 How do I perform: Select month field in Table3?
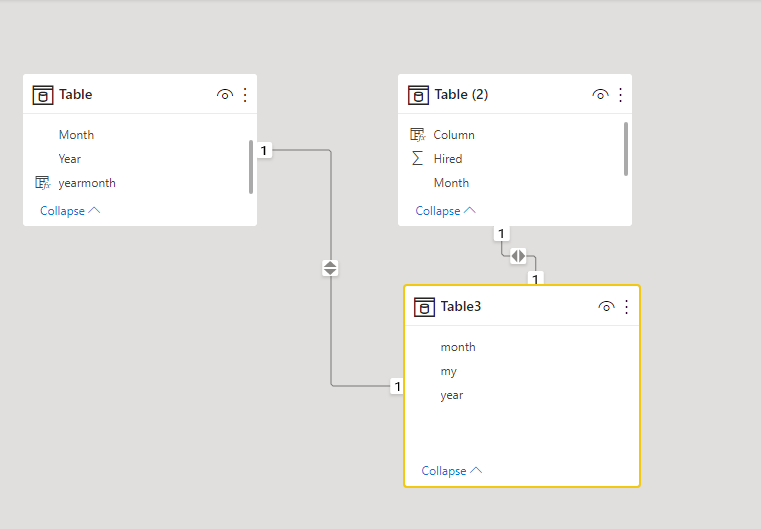tap(458, 347)
